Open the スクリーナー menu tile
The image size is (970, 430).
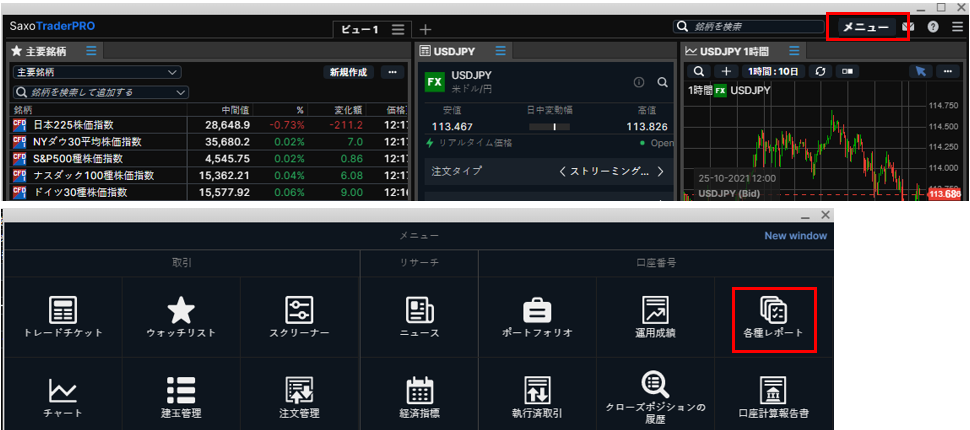click(299, 317)
